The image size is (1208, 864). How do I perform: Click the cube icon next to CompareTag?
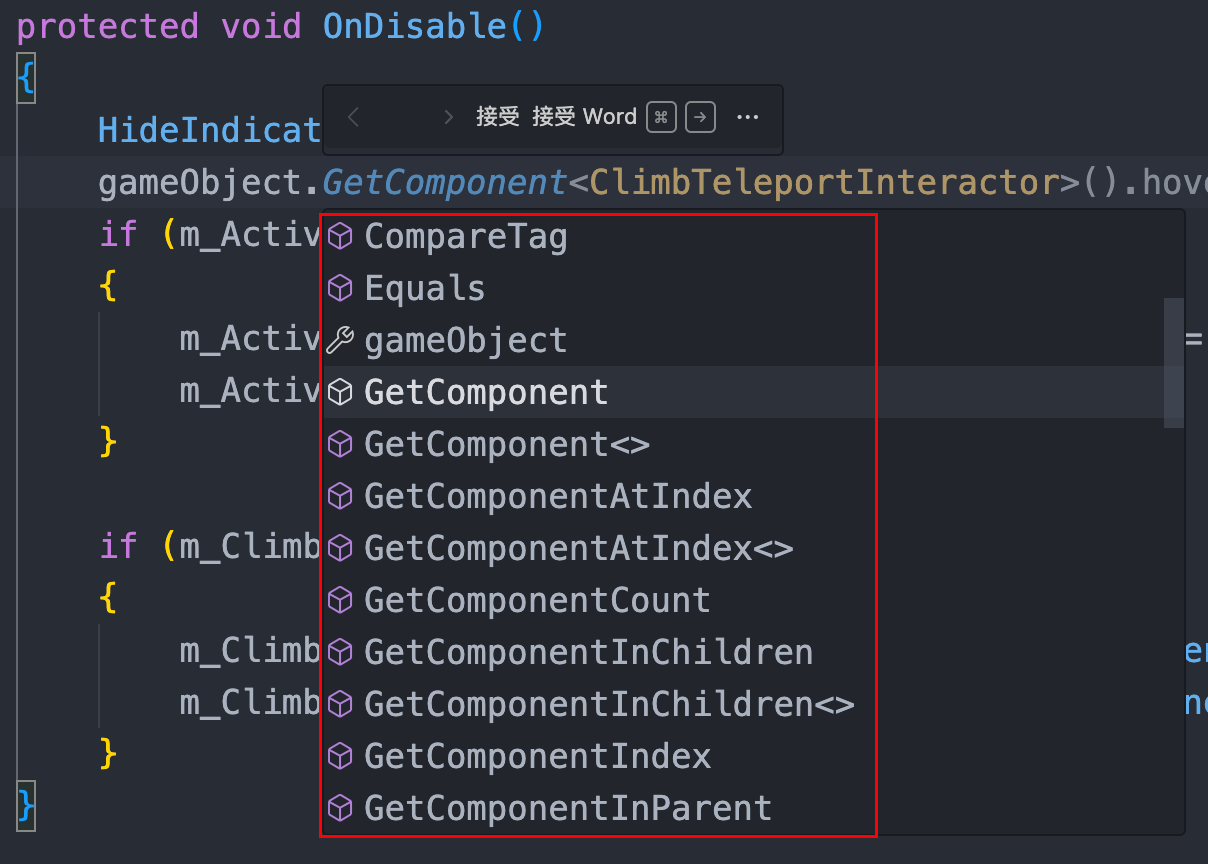(339, 235)
